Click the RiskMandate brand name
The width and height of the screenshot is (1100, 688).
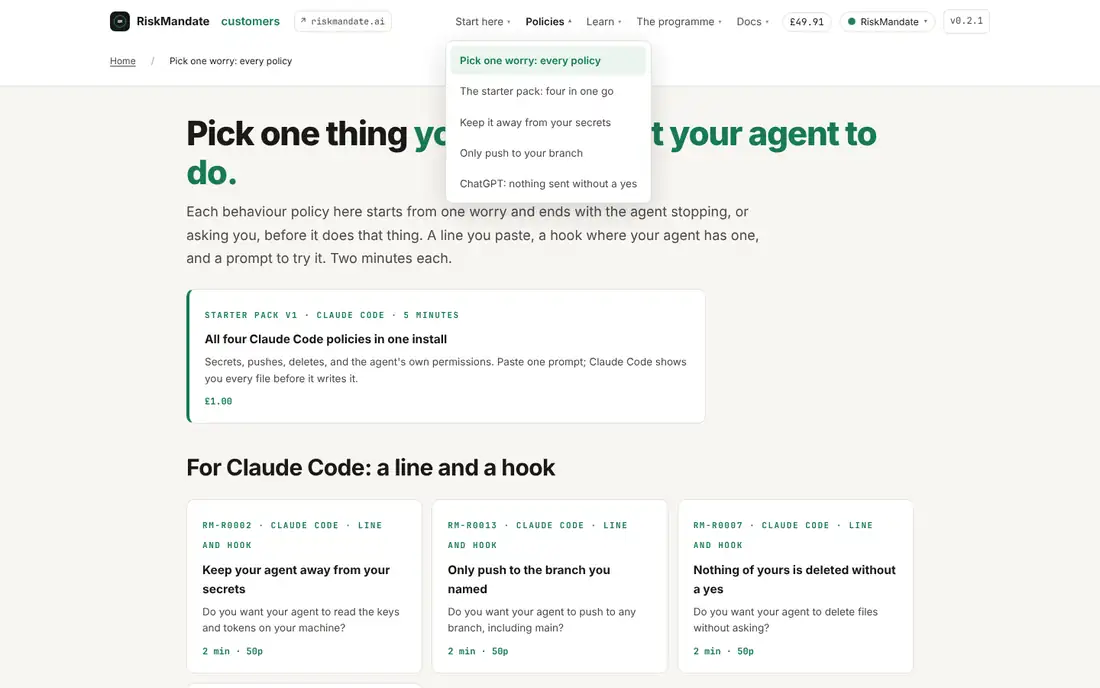click(173, 21)
